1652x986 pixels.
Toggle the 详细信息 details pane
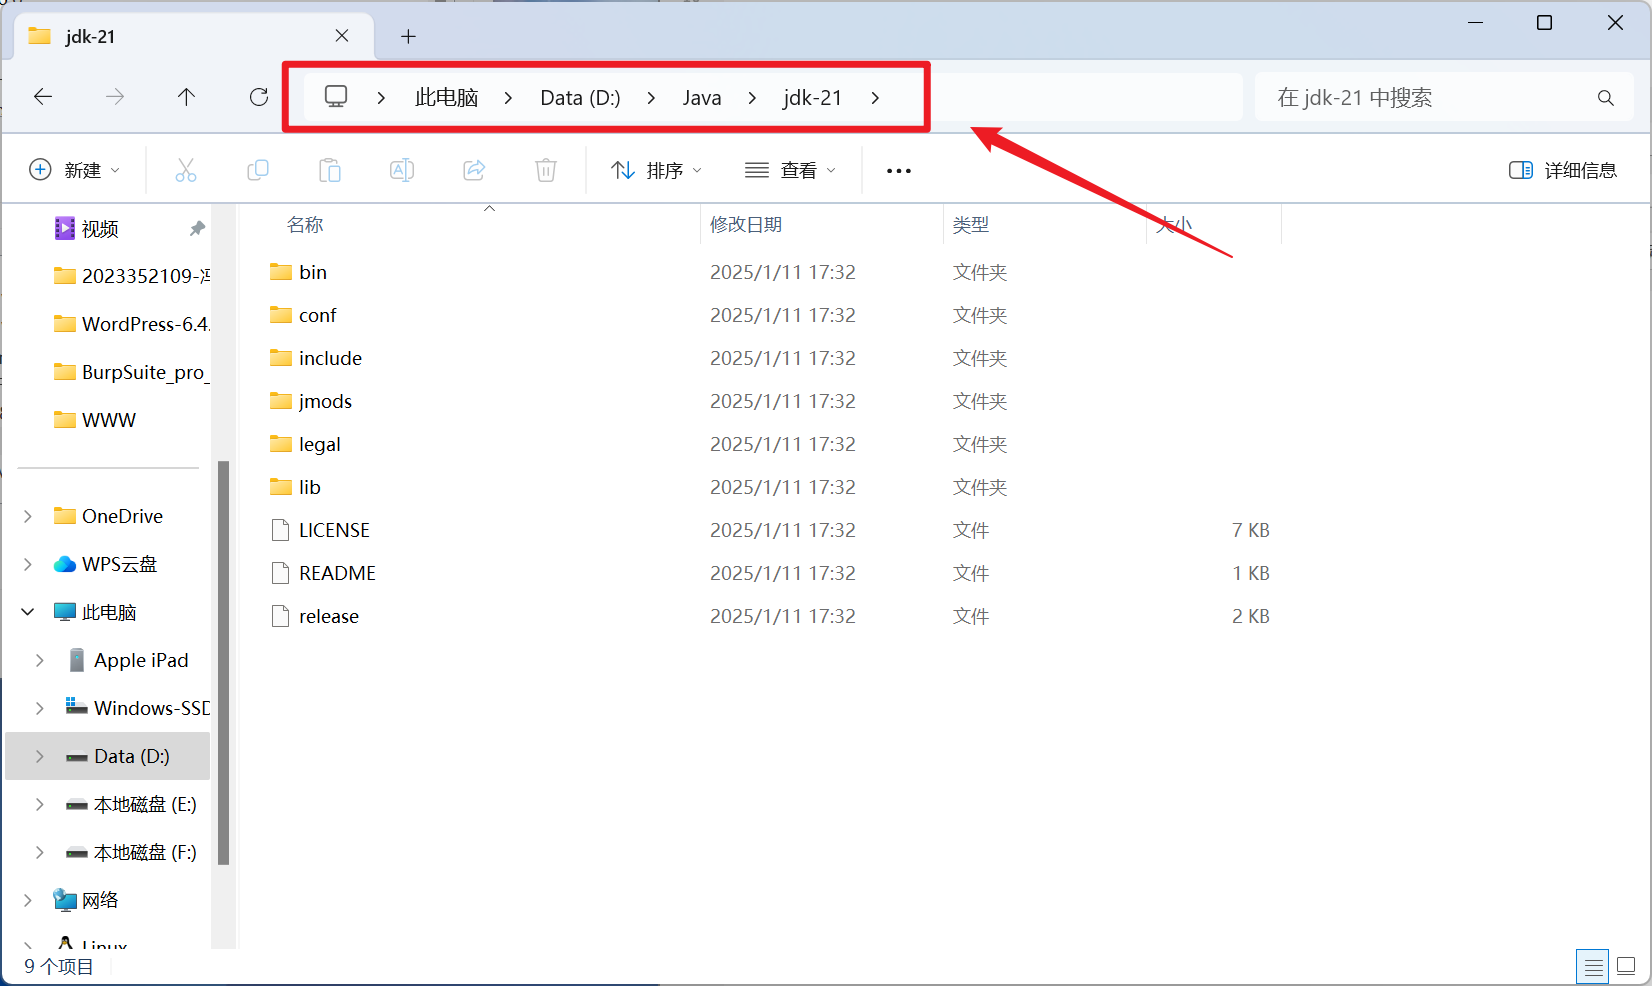1563,170
